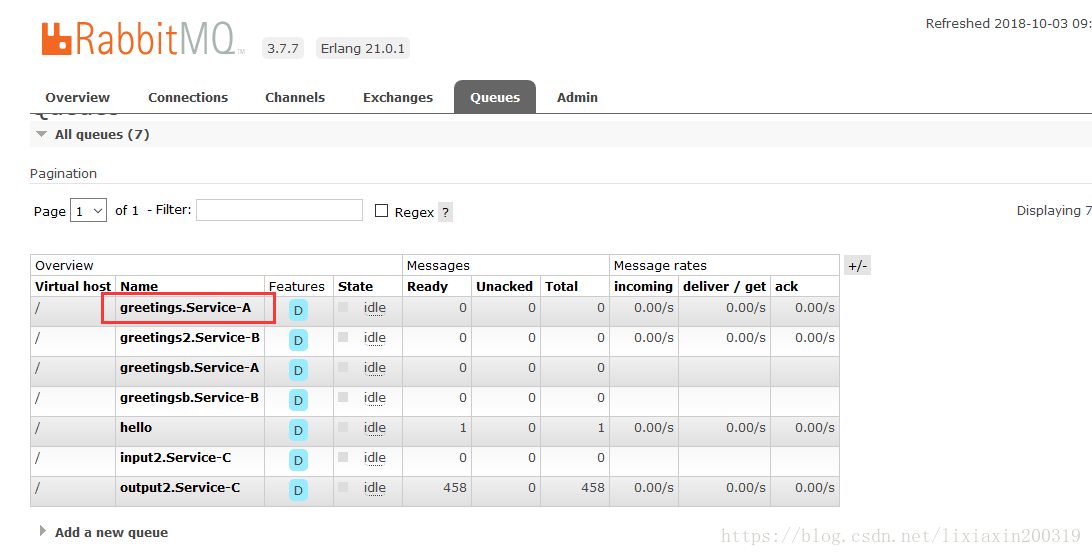Click the D feature badge for greetingsb.Service-A
Screen dimensions: 1092x556
point(298,370)
